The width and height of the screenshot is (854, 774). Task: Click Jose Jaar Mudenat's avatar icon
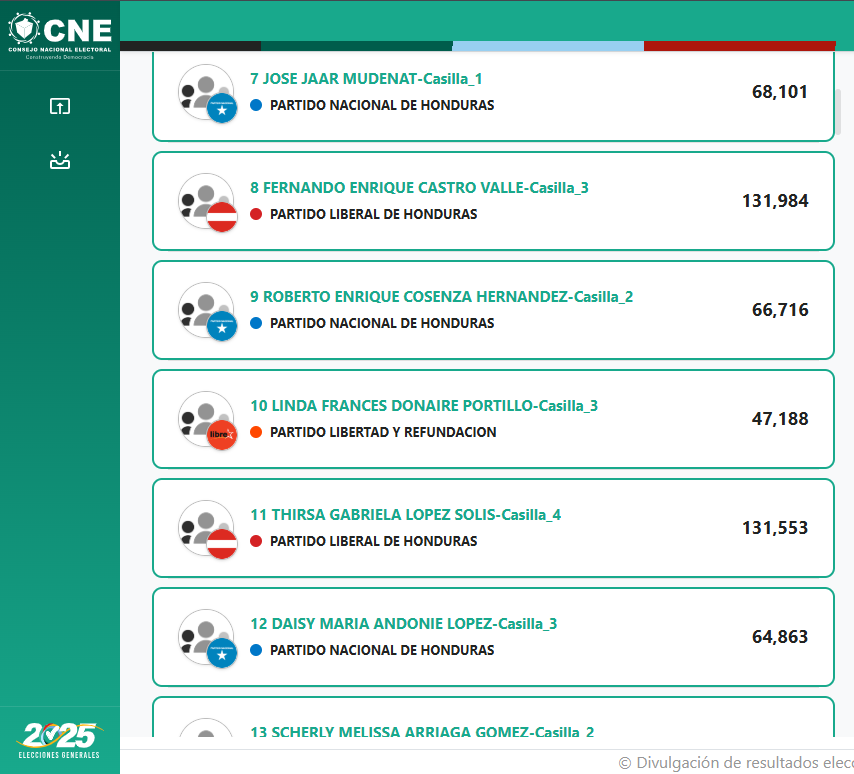(208, 94)
